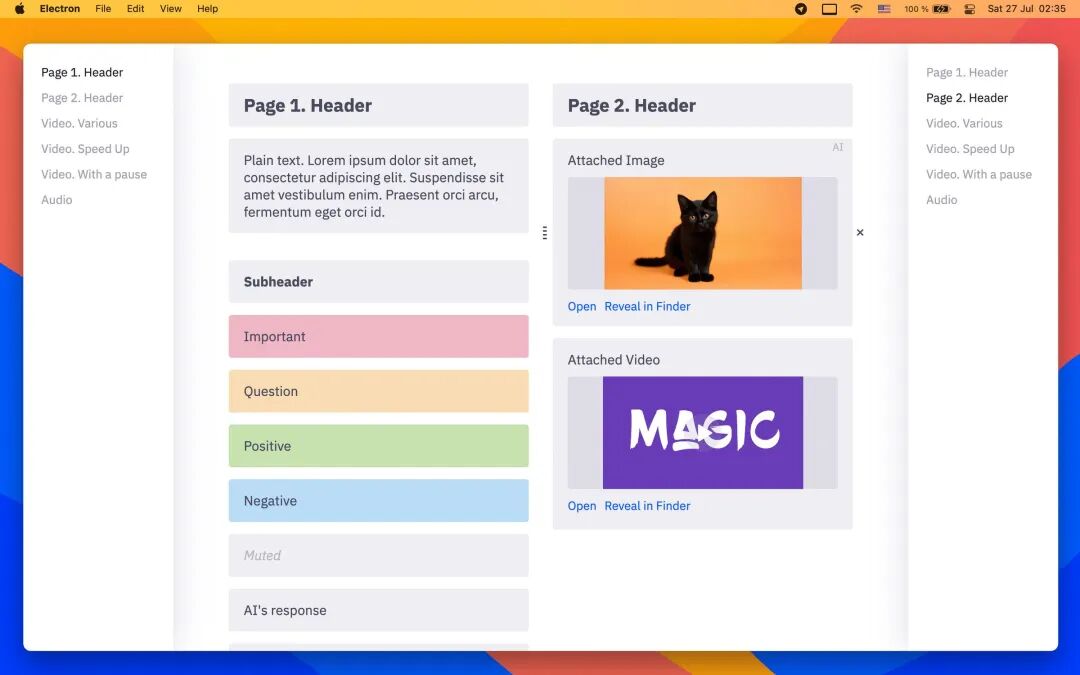Select Page 1. Header in right sidebar
The width and height of the screenshot is (1080, 675).
[967, 72]
